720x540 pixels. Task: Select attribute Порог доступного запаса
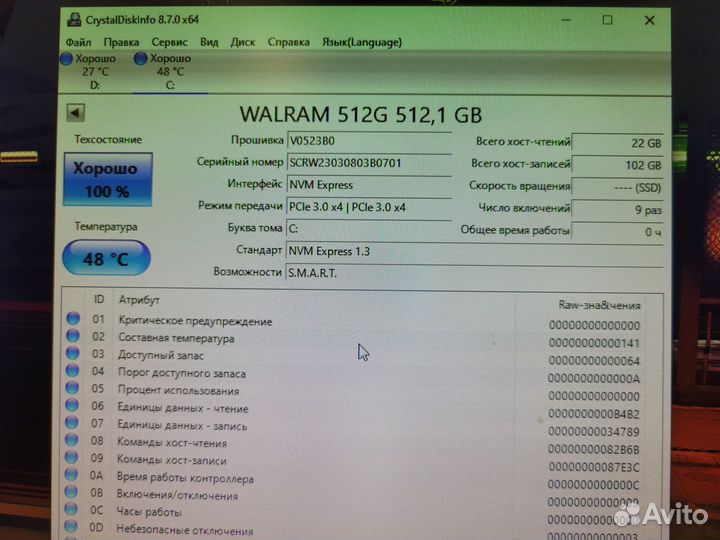point(182,373)
